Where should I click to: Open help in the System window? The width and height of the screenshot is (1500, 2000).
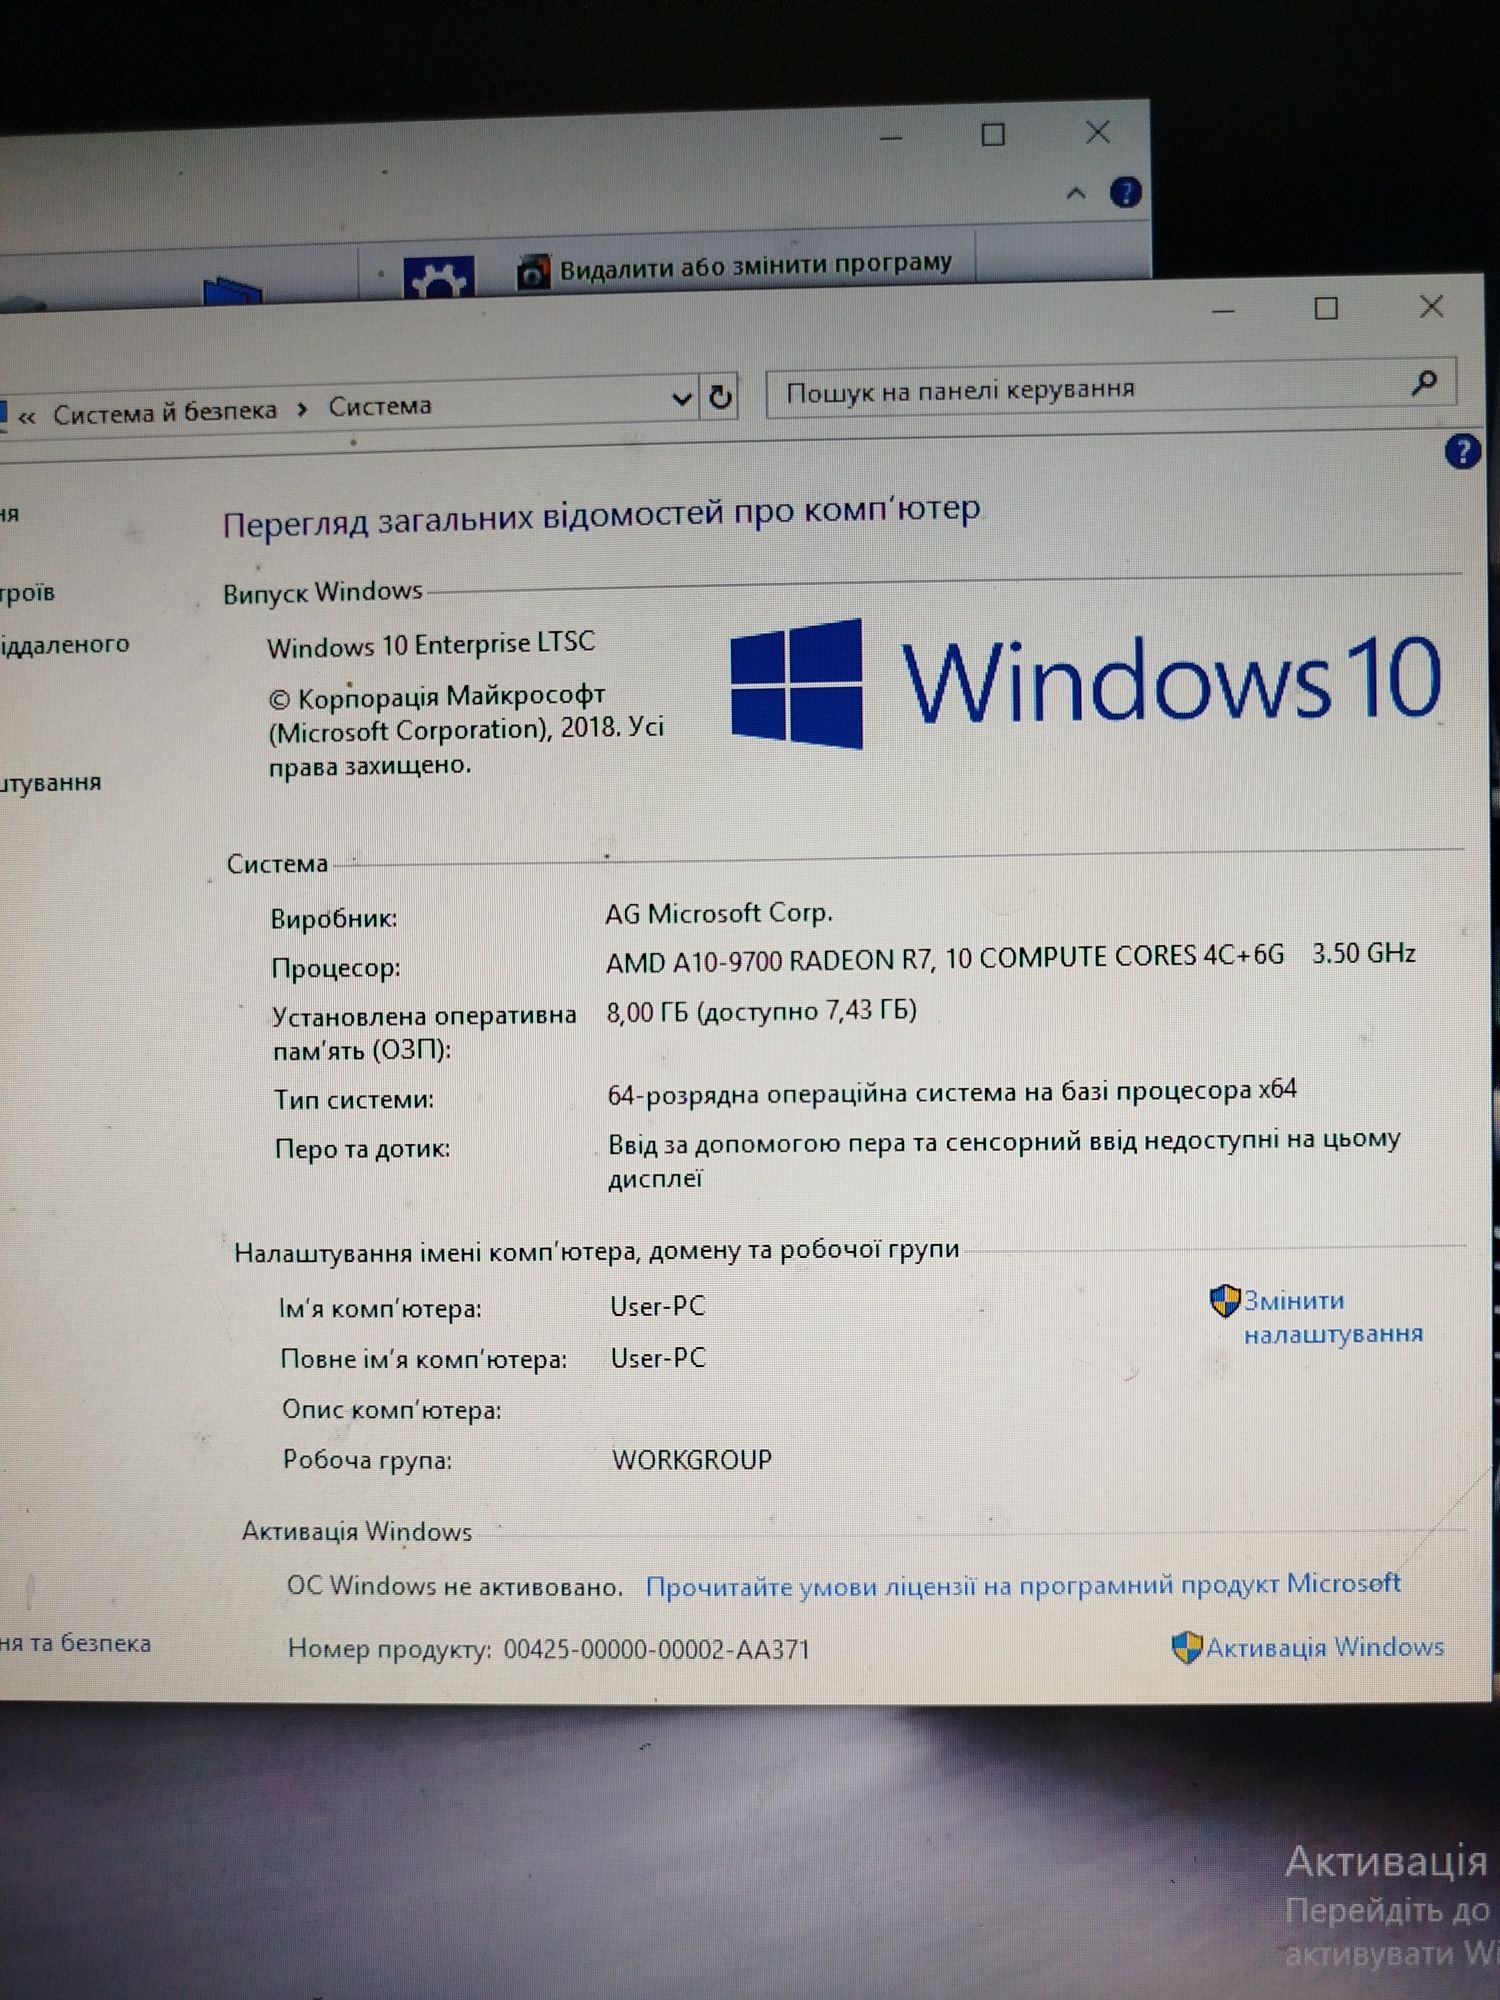(1462, 451)
